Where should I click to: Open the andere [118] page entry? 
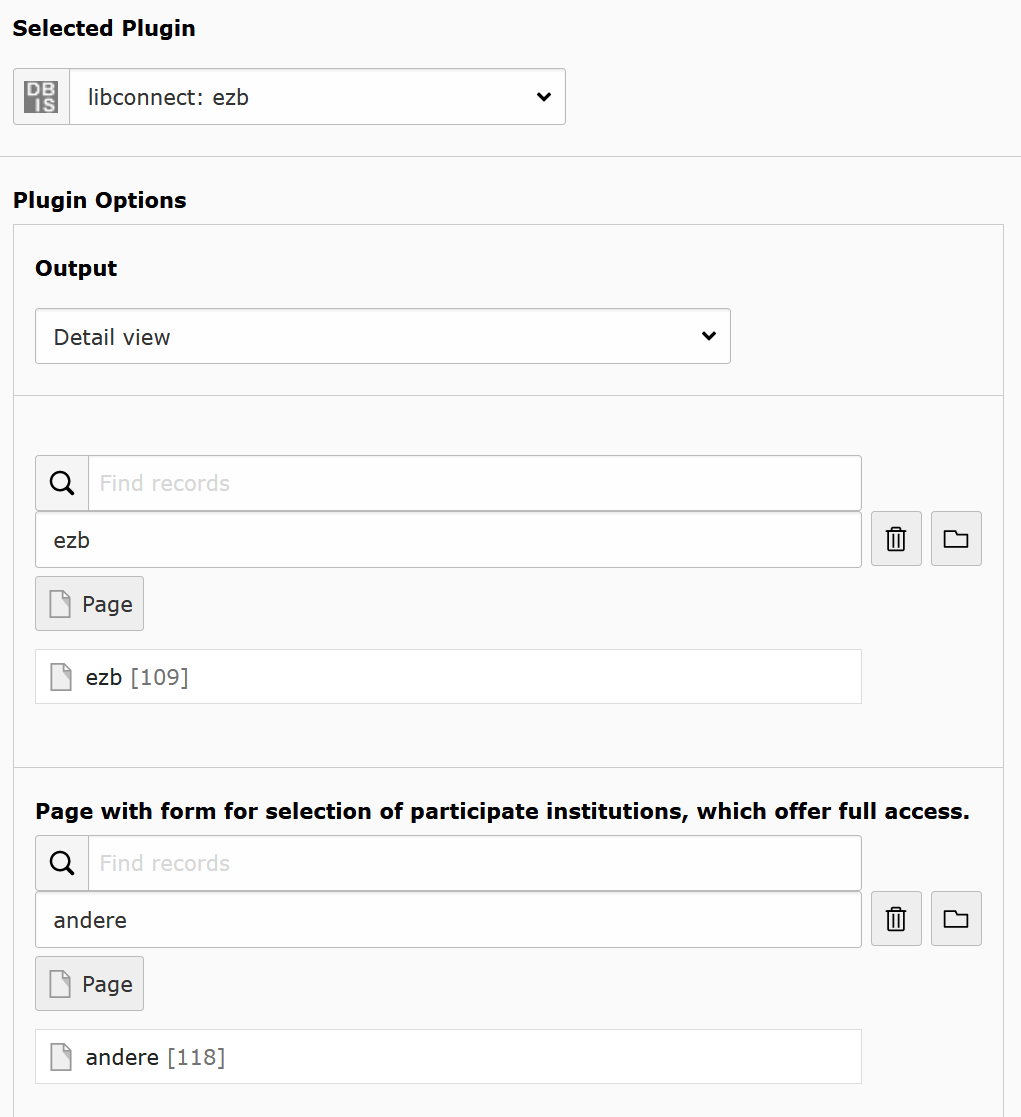point(155,1057)
